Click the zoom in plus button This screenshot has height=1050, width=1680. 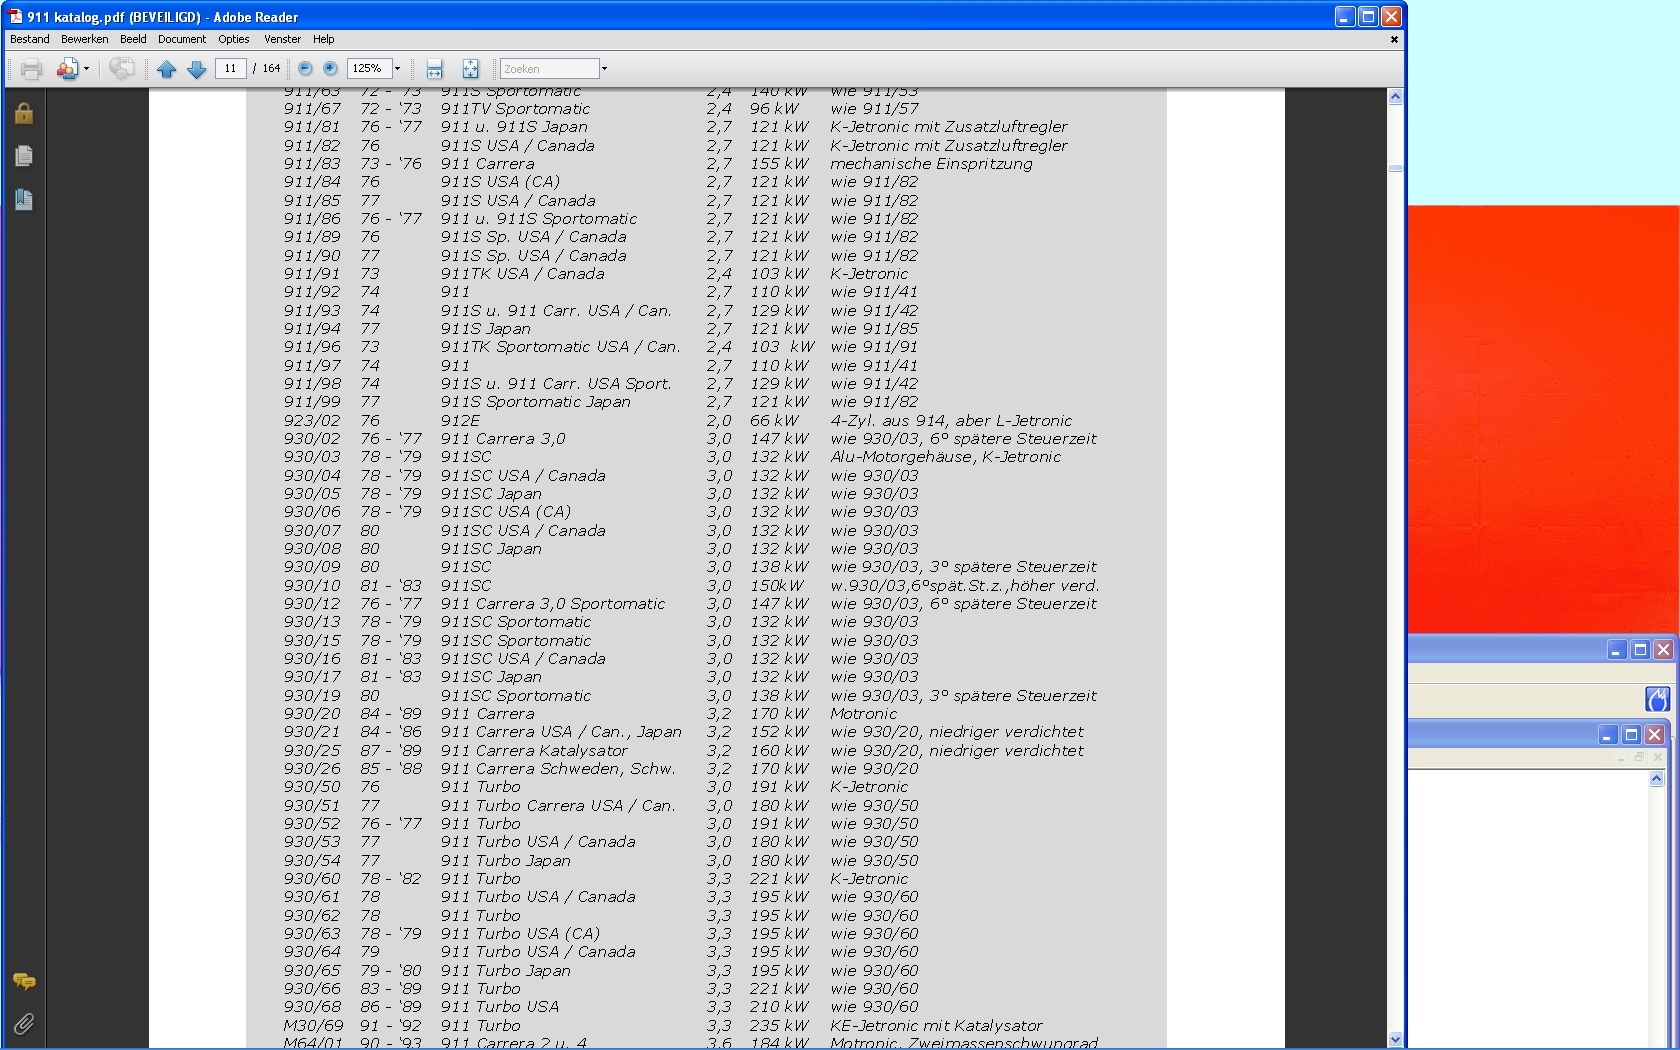coord(330,69)
